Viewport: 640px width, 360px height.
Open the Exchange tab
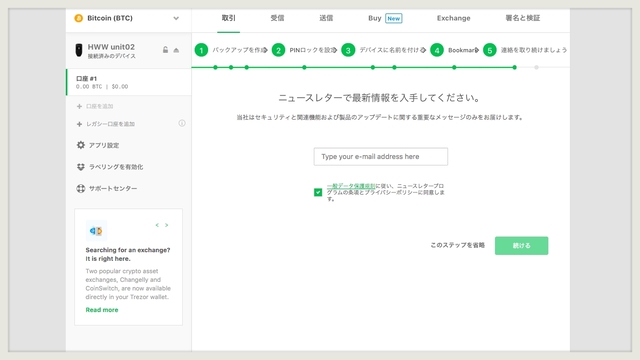tap(453, 18)
